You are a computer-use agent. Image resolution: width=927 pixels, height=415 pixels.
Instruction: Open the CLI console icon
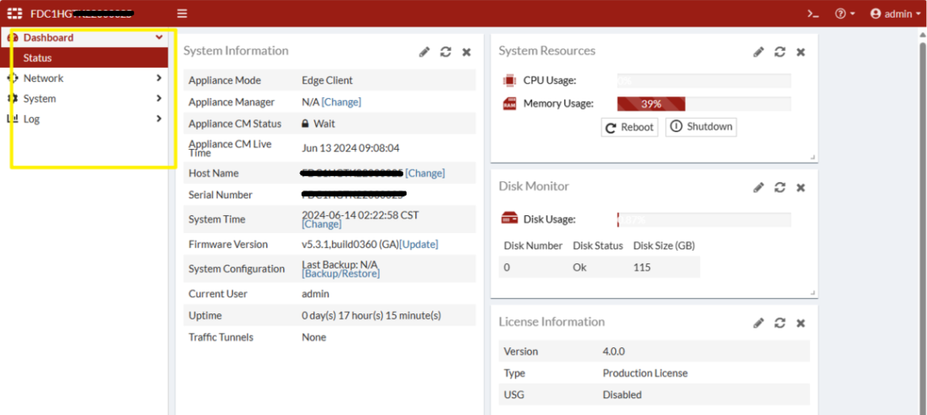[813, 14]
